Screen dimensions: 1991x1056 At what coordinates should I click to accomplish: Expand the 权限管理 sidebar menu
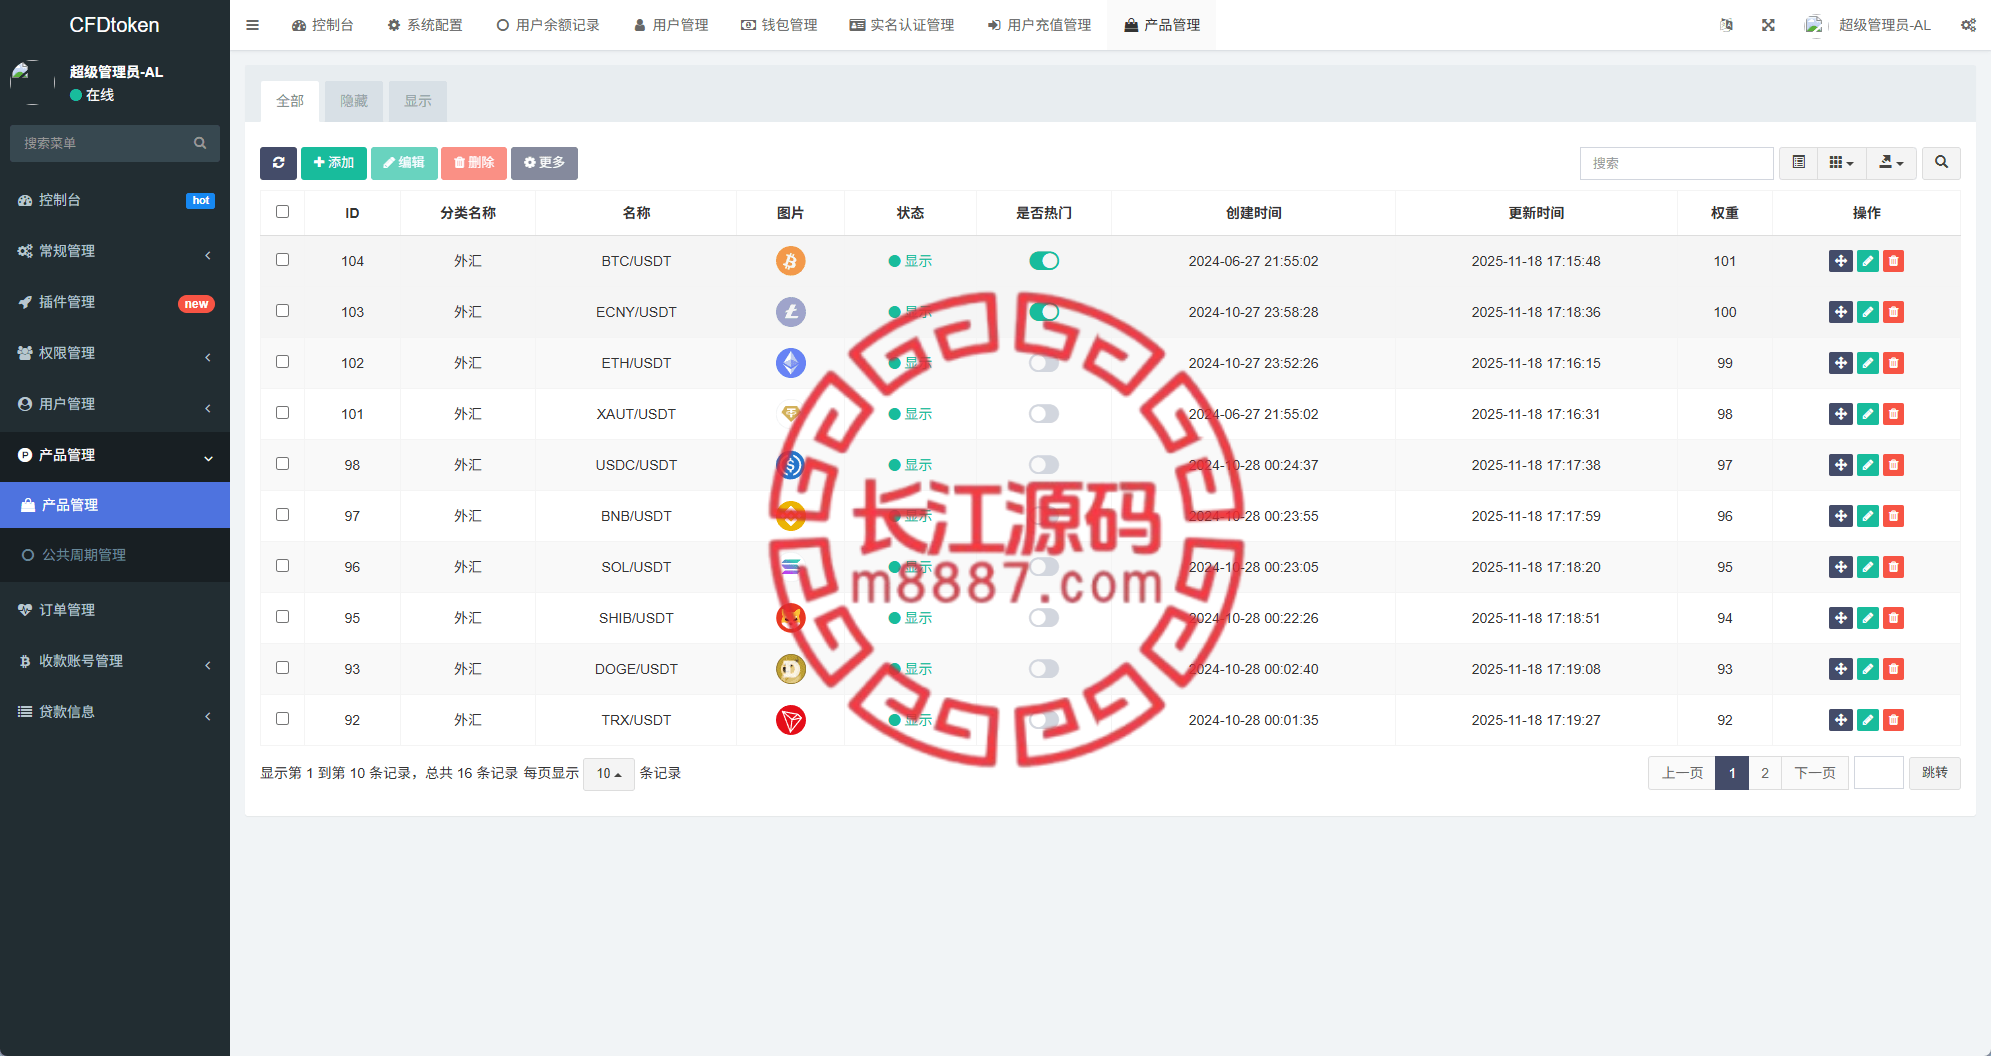115,353
